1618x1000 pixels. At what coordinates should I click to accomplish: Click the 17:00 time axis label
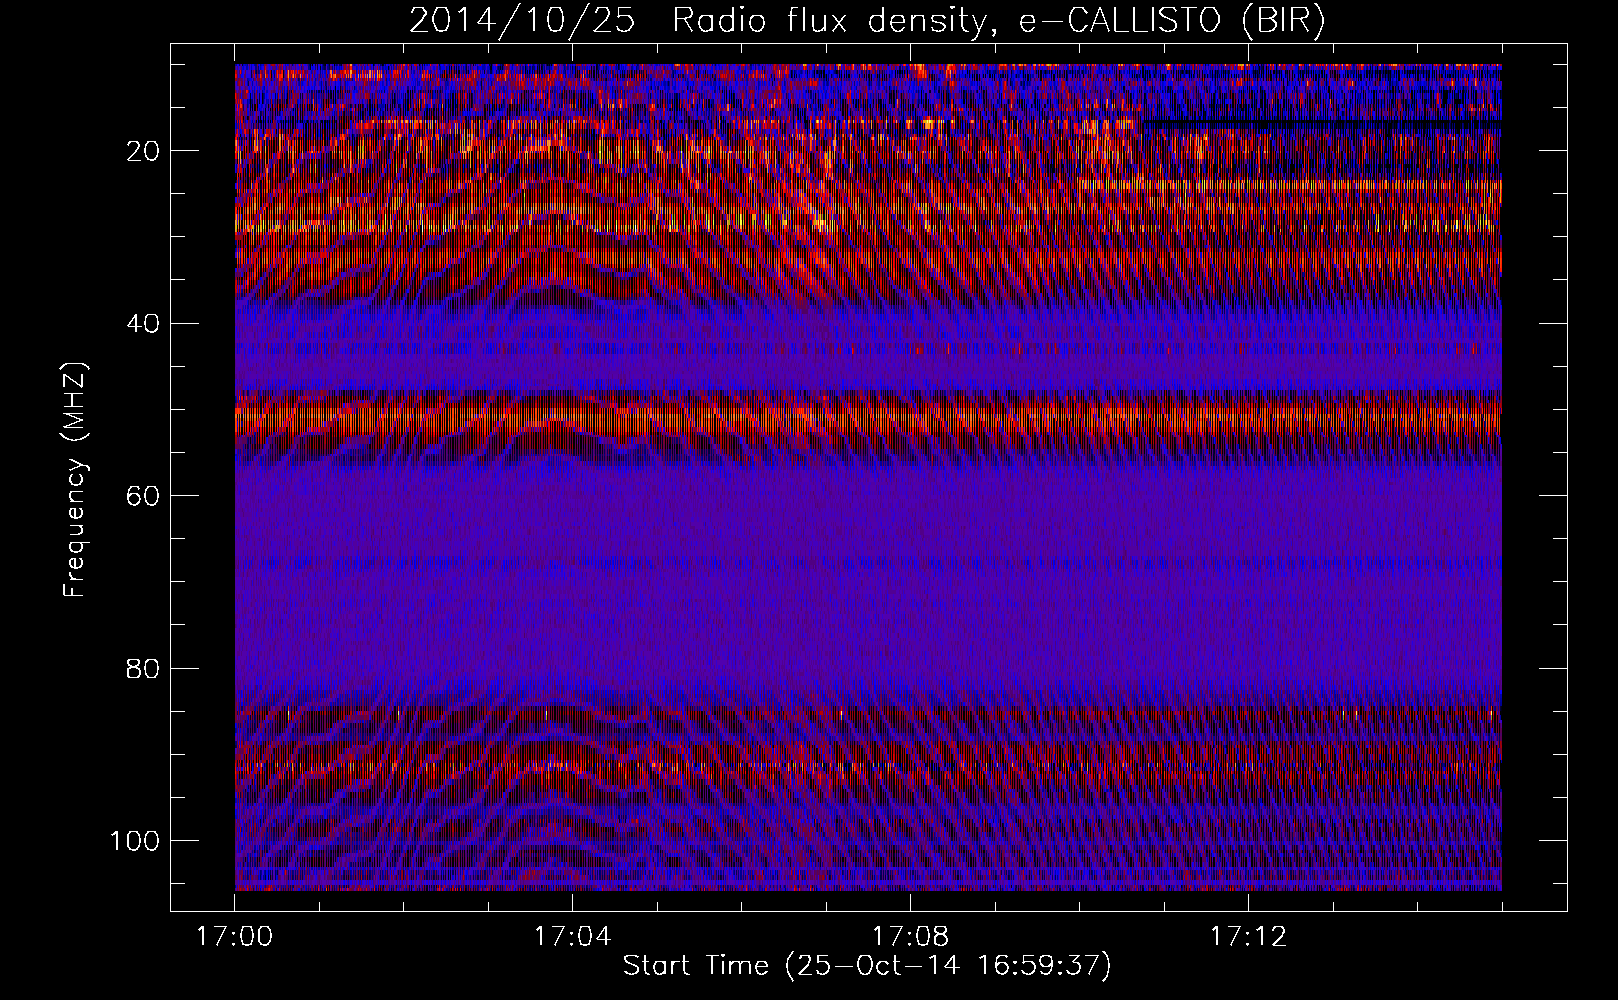[x=235, y=937]
